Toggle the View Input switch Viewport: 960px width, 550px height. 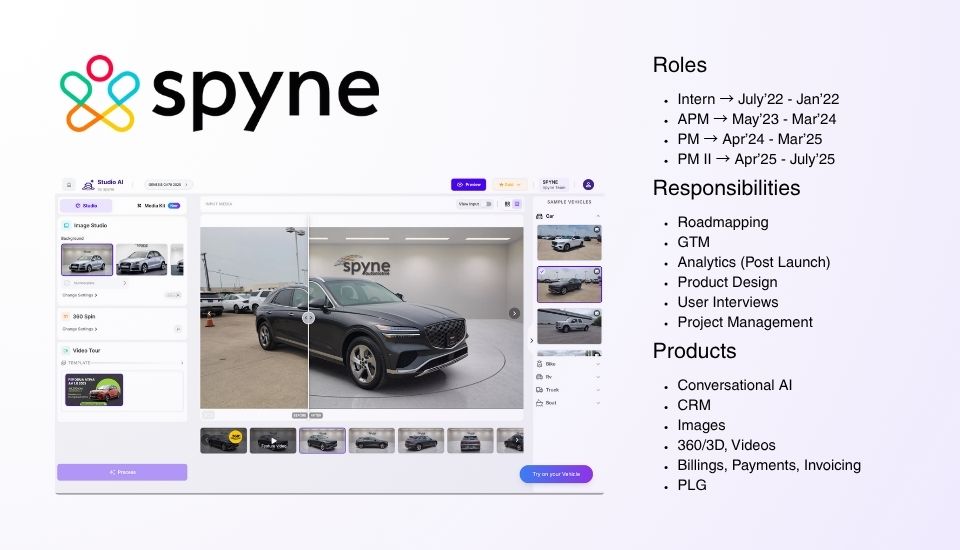tap(488, 204)
